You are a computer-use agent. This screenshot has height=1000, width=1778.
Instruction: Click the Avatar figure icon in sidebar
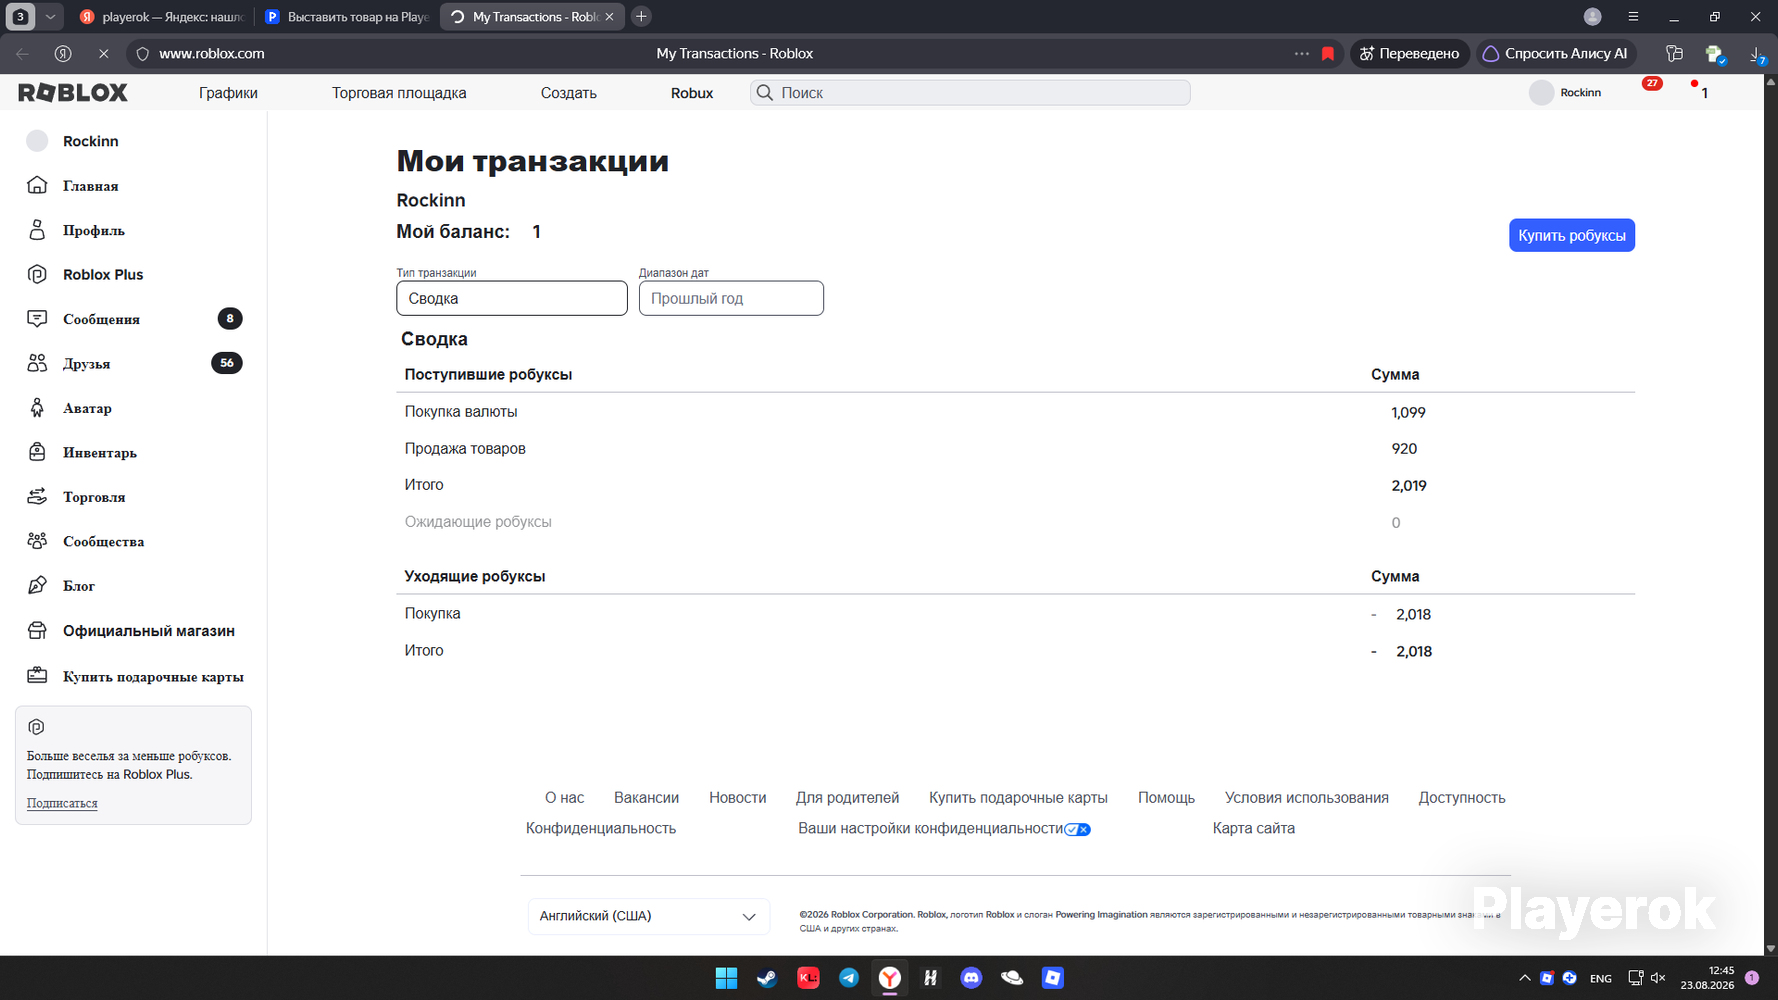(x=37, y=408)
